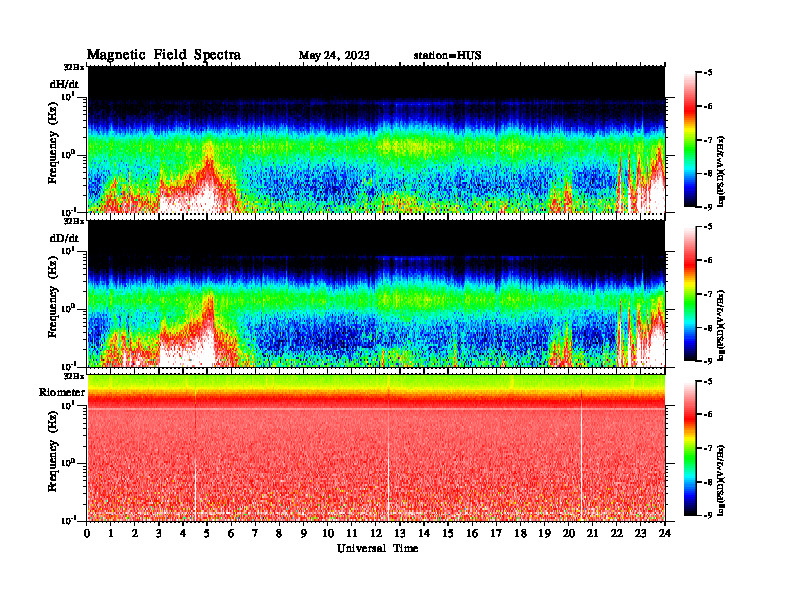
Task: Click the "-9" value on the dH/dt color bar
Action: pos(708,207)
